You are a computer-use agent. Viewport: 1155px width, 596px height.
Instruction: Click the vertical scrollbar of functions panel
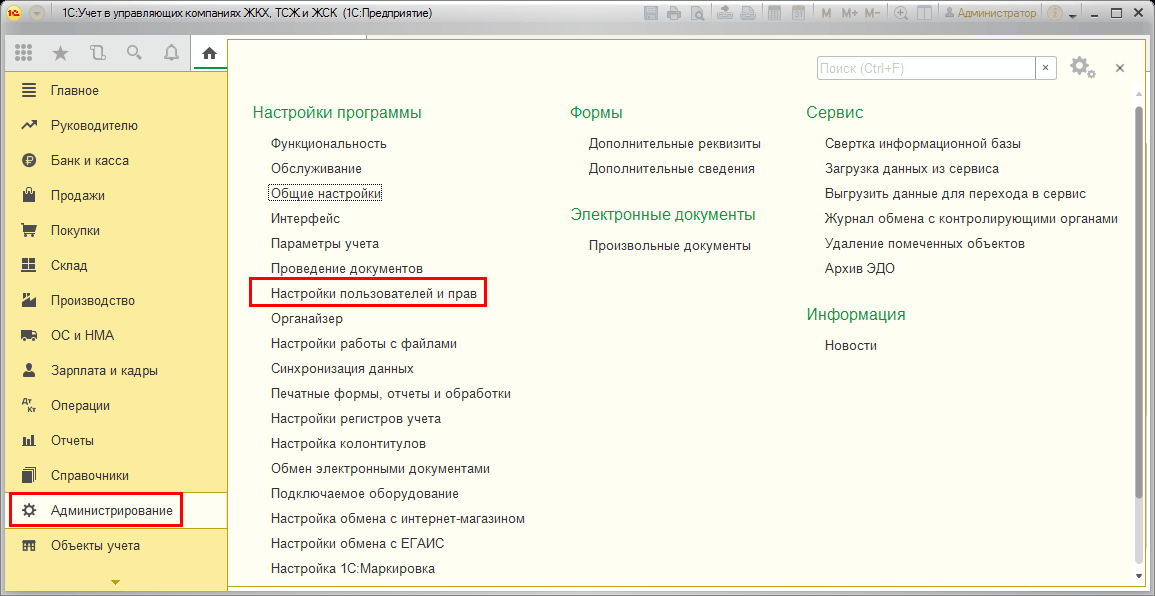(x=1140, y=302)
